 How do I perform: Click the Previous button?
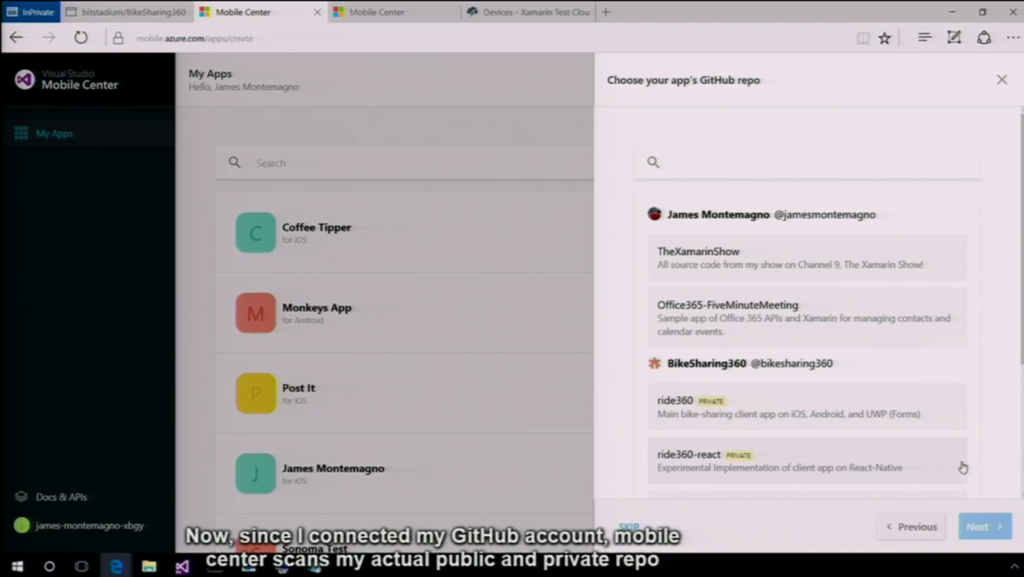point(911,527)
